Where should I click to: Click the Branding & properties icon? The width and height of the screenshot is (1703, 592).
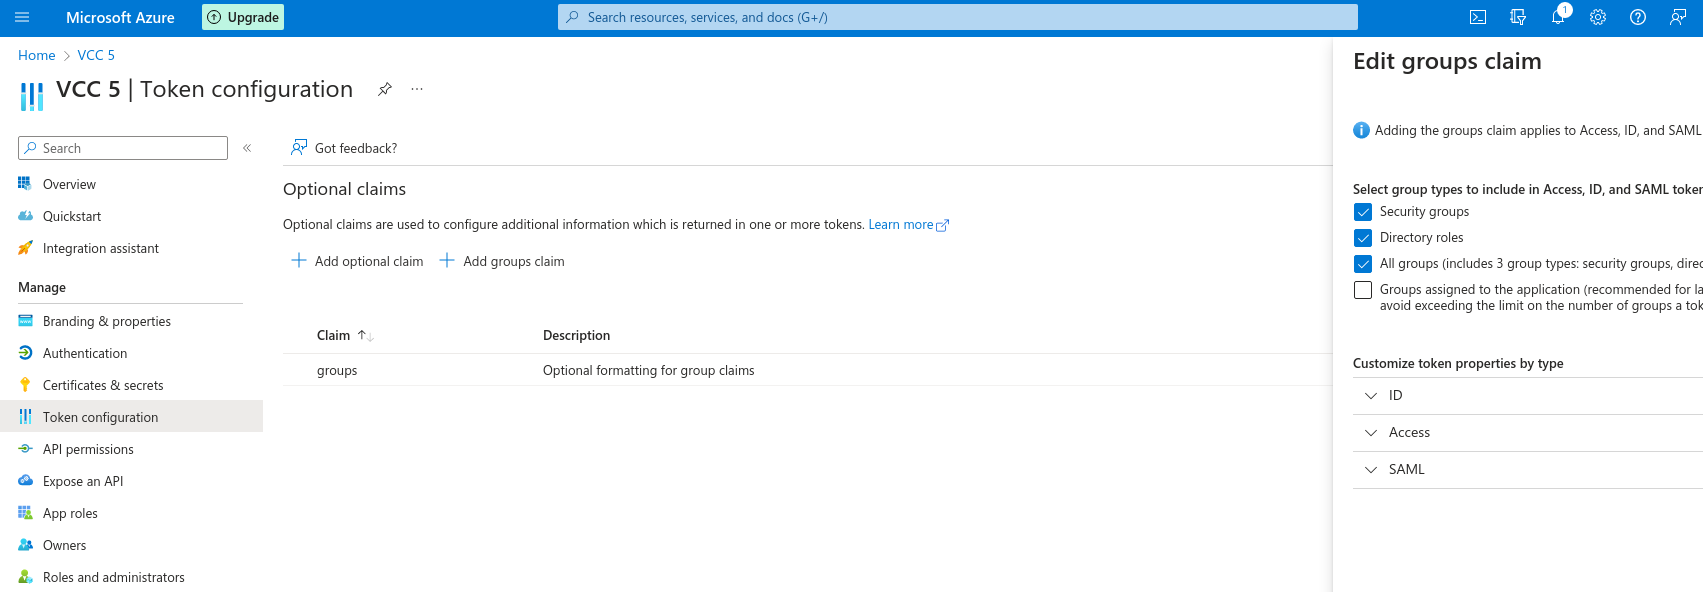25,321
